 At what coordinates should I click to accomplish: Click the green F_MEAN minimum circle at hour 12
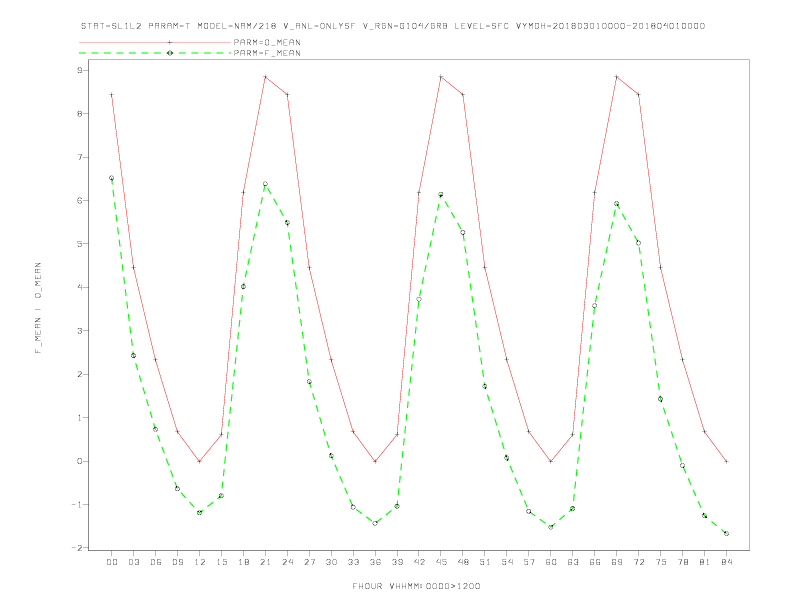click(200, 513)
